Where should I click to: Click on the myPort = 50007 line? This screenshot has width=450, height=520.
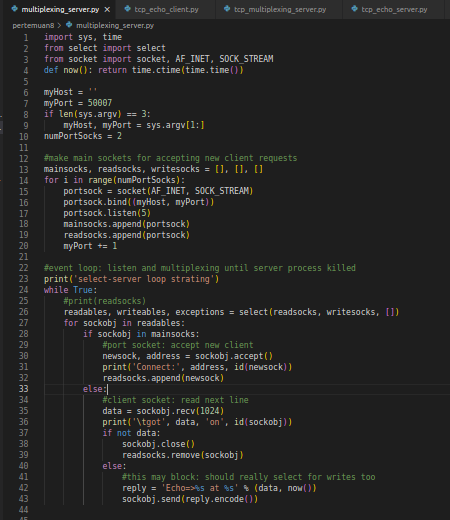(x=78, y=103)
